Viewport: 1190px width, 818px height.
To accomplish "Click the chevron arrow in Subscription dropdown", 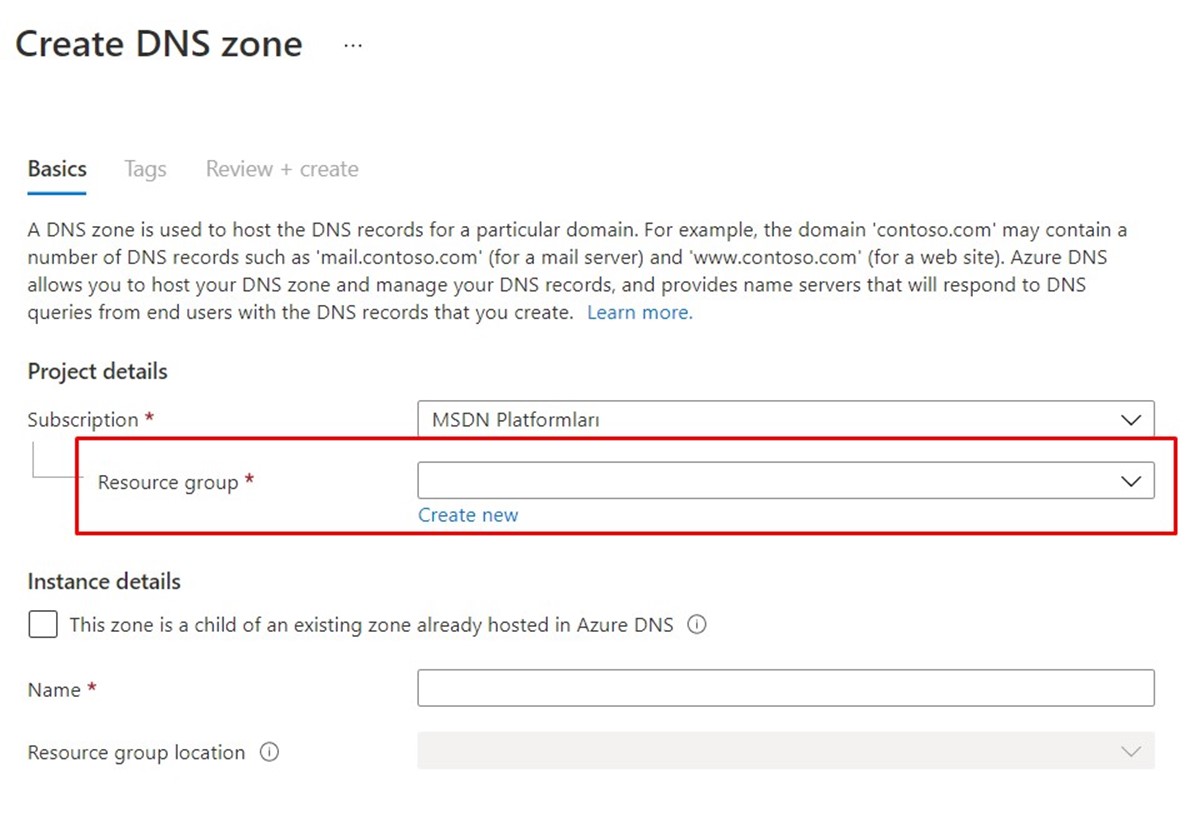I will click(x=1131, y=420).
